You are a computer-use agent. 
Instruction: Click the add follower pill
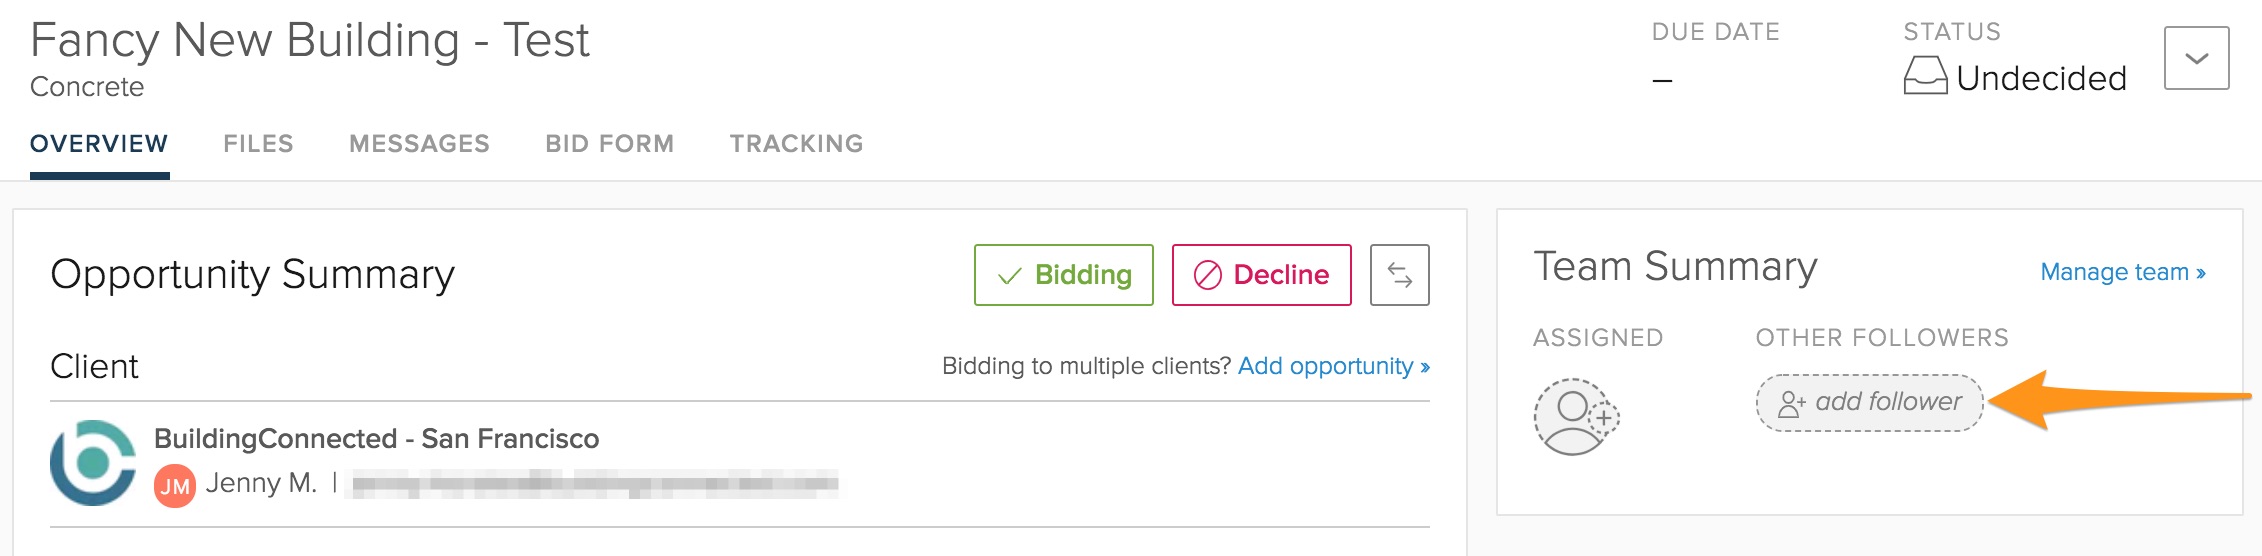tap(1869, 402)
